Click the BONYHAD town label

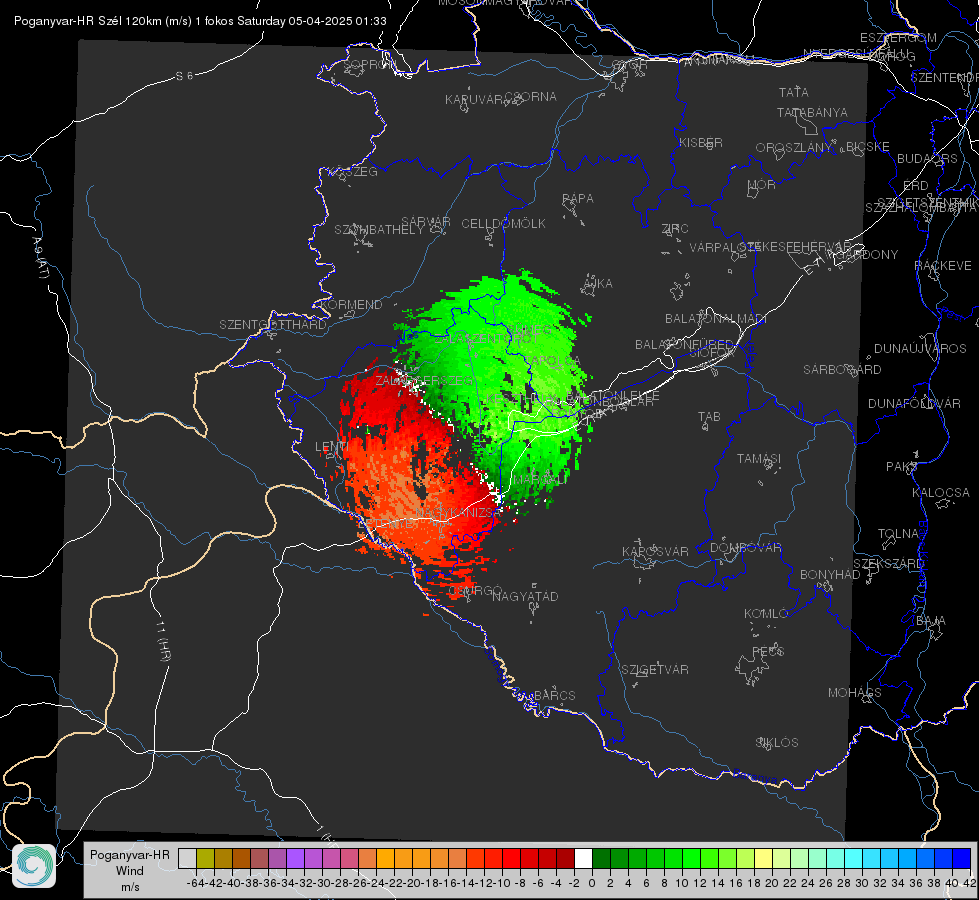[830, 575]
